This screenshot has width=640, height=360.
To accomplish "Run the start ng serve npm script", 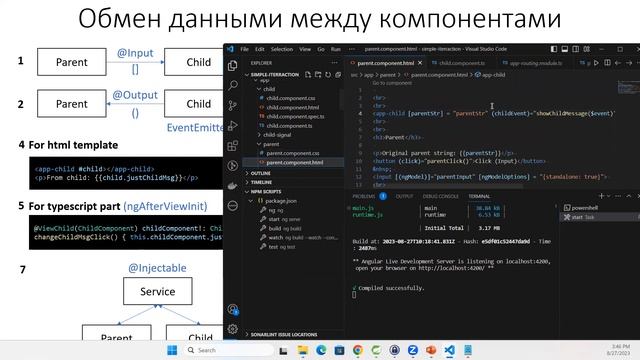I will tap(284, 219).
